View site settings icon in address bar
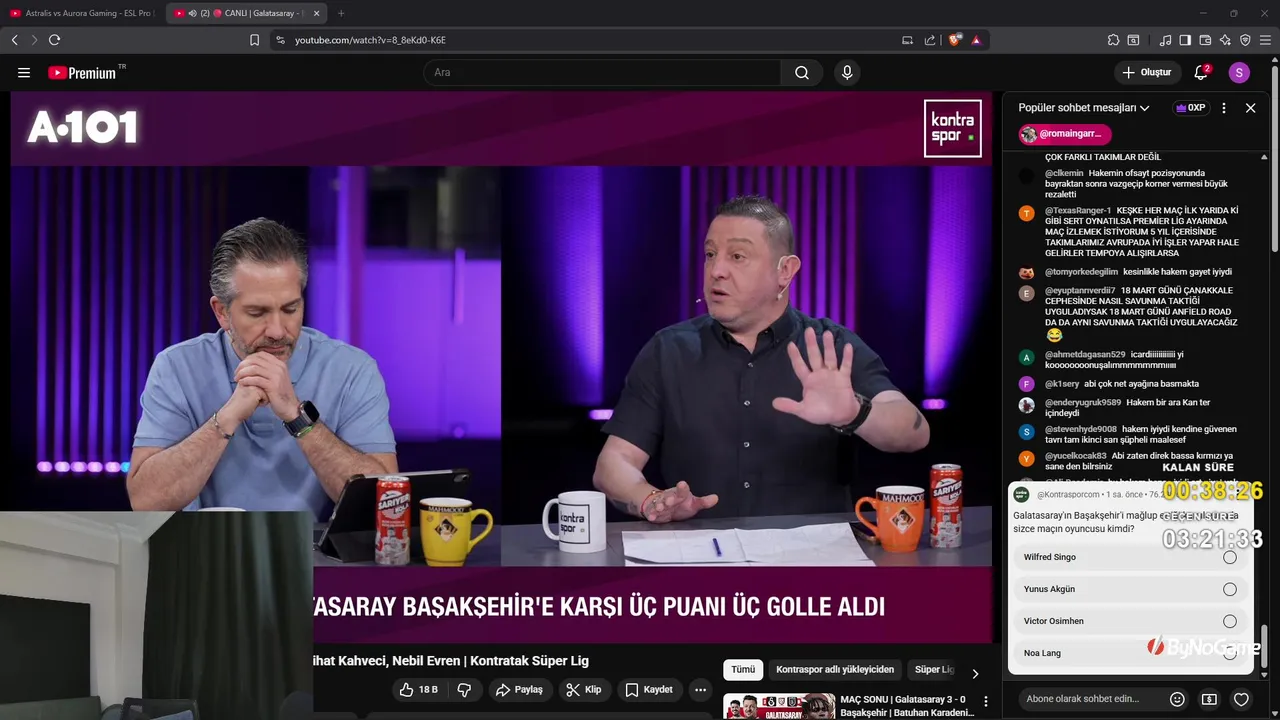 pyautogui.click(x=280, y=40)
